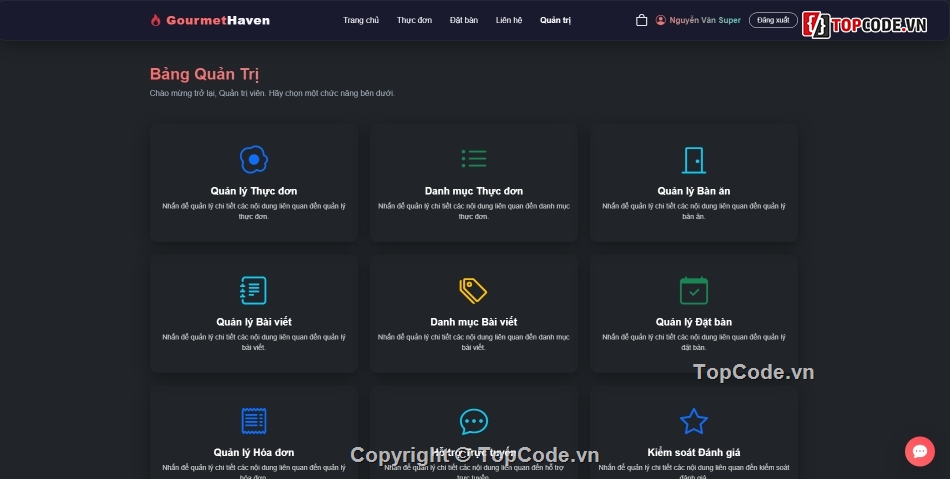Click the description under Quản lý Thực đơn
The height and width of the screenshot is (479, 950).
tap(254, 211)
